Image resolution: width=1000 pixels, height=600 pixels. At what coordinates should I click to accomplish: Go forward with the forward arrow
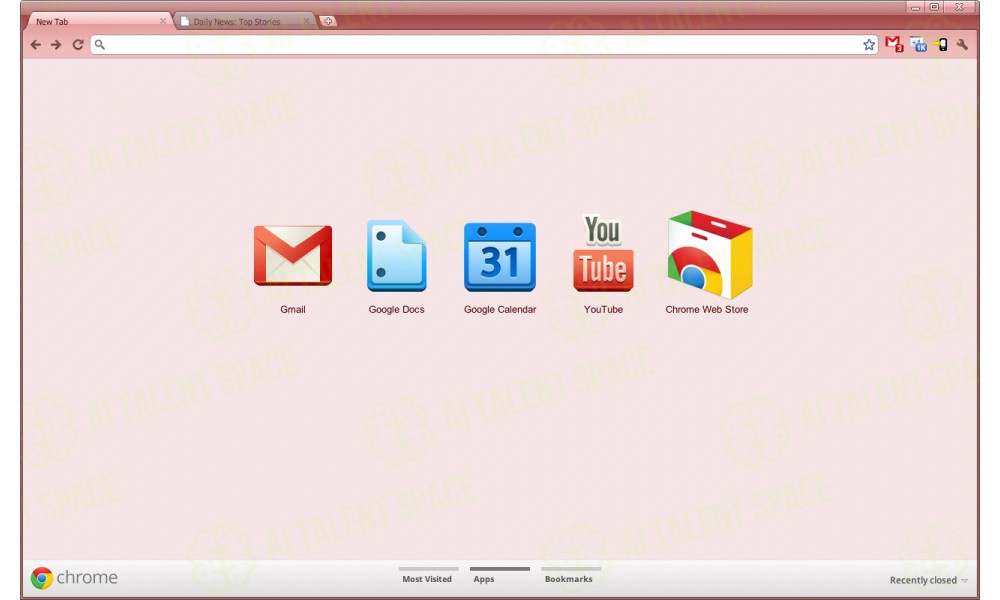[x=56, y=45]
